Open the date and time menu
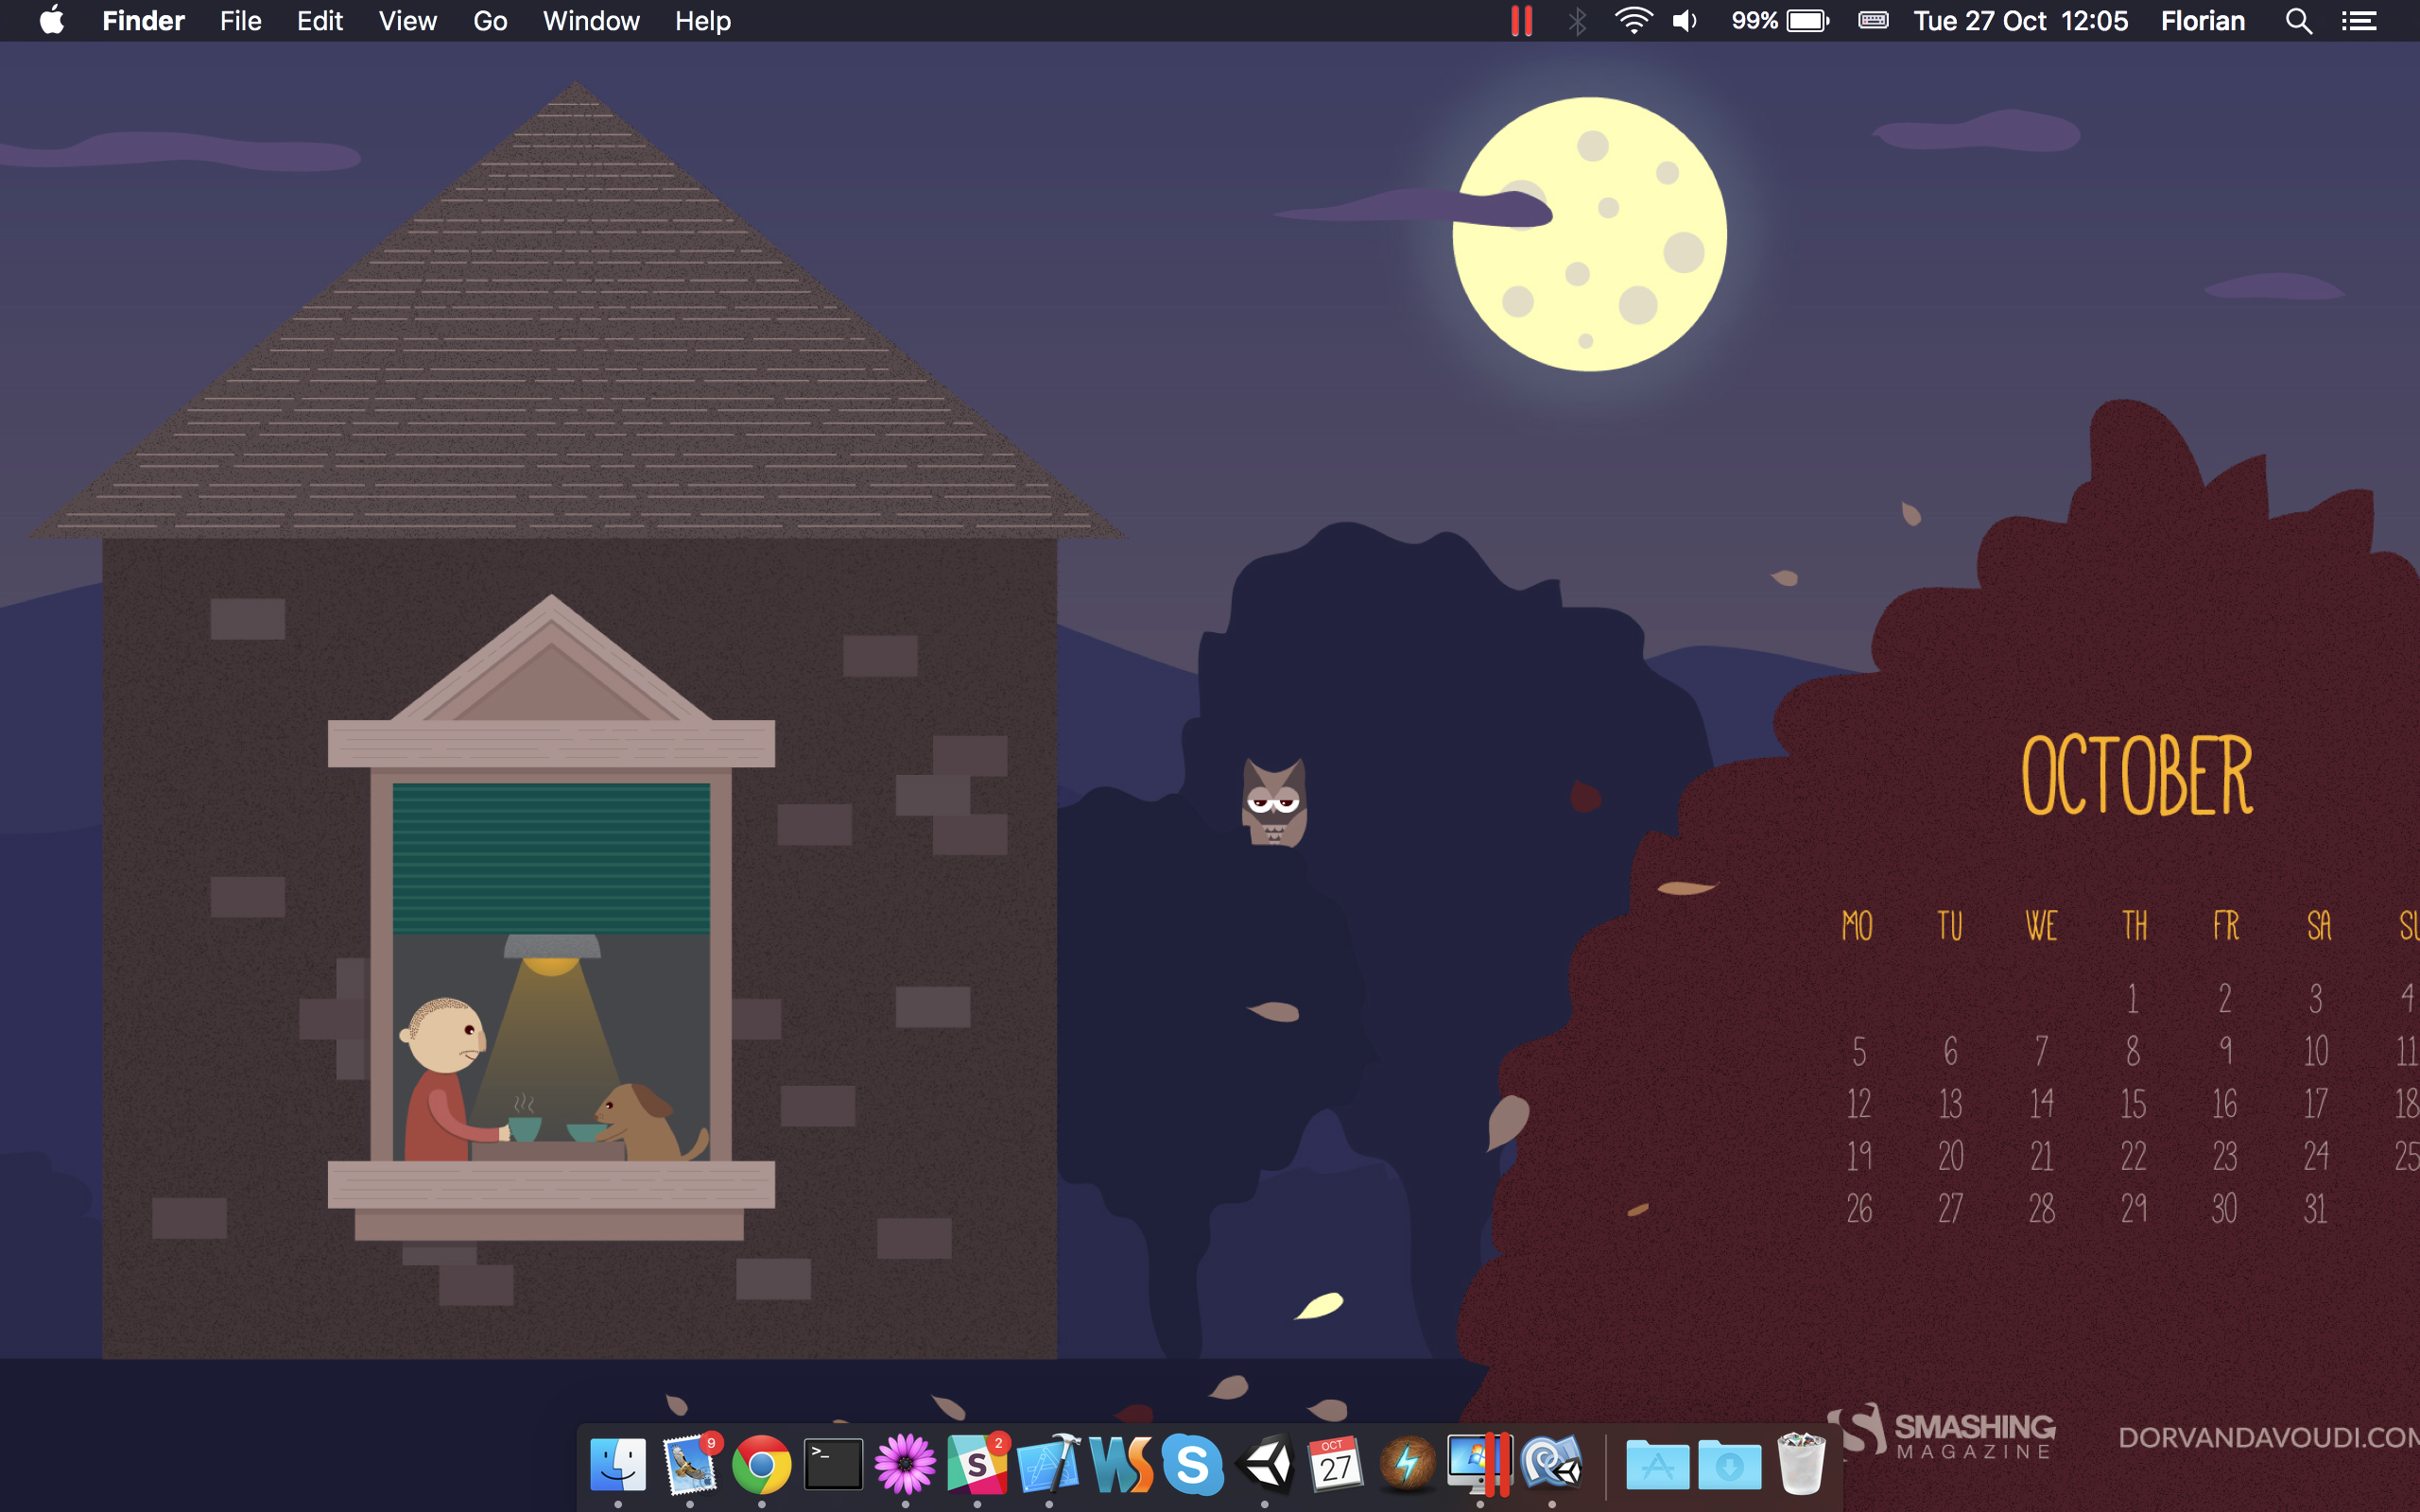 [2020, 21]
